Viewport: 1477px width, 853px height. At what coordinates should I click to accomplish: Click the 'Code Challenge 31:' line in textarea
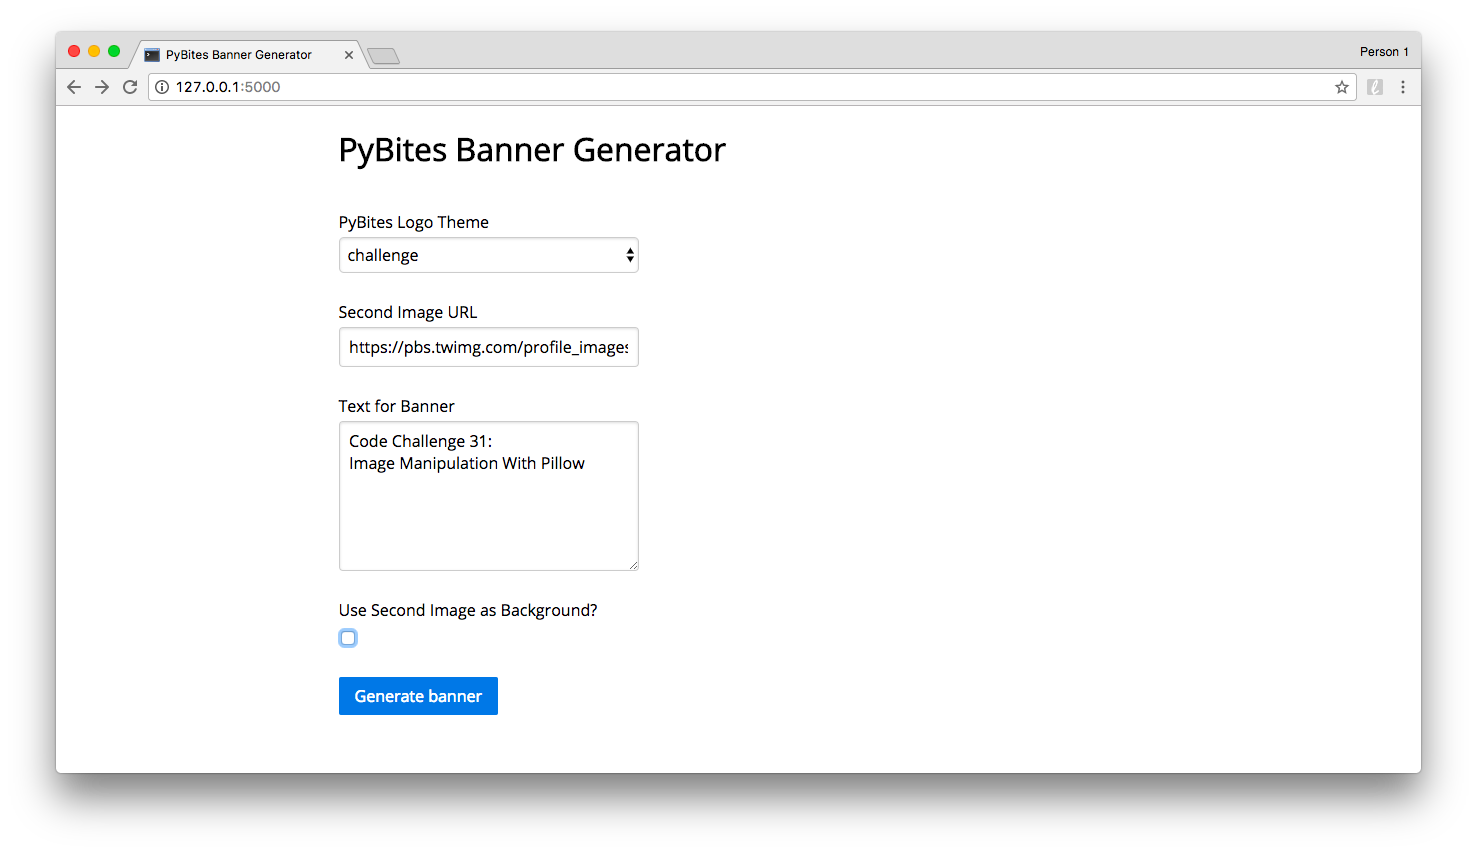coord(421,441)
